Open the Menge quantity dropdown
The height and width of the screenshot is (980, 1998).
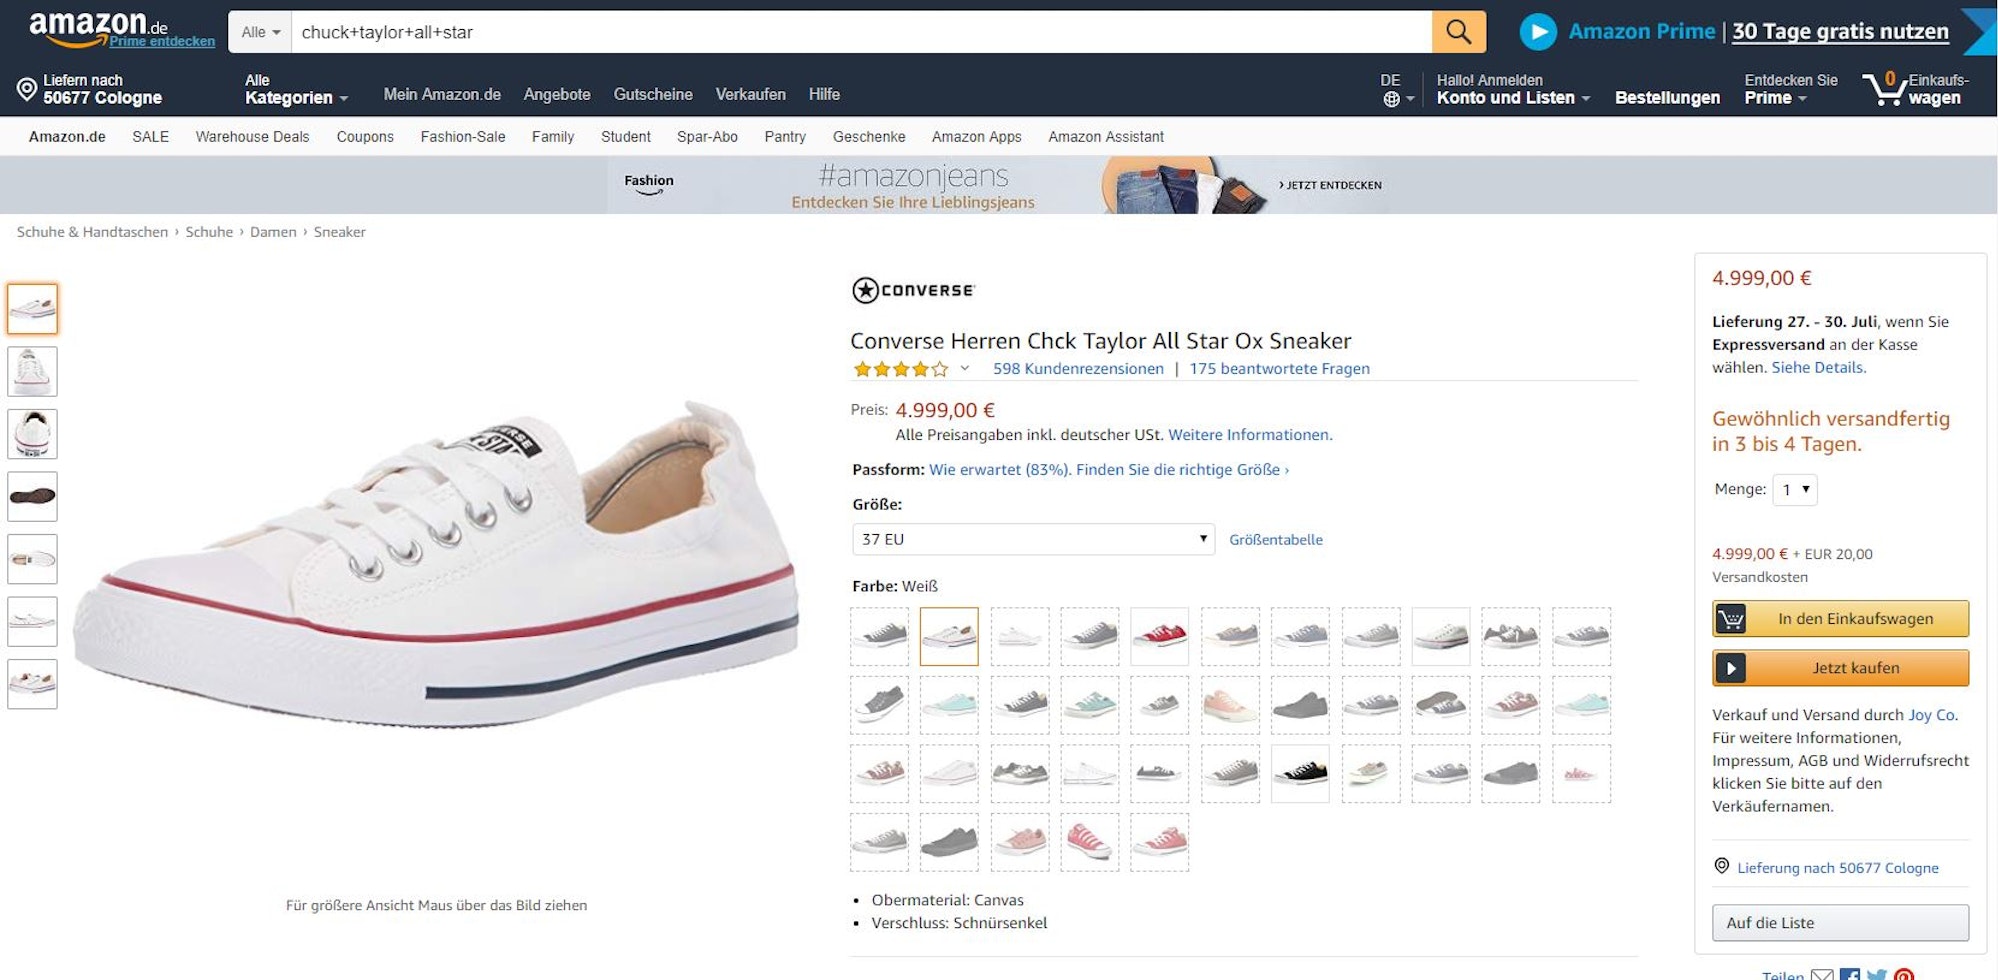tap(1795, 489)
